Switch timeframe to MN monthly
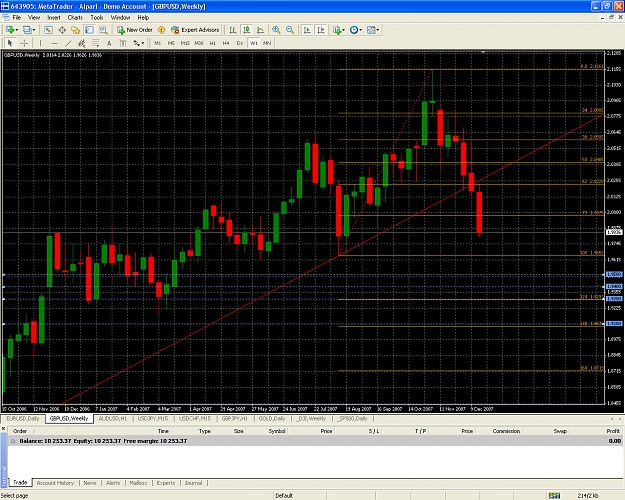 [x=267, y=43]
